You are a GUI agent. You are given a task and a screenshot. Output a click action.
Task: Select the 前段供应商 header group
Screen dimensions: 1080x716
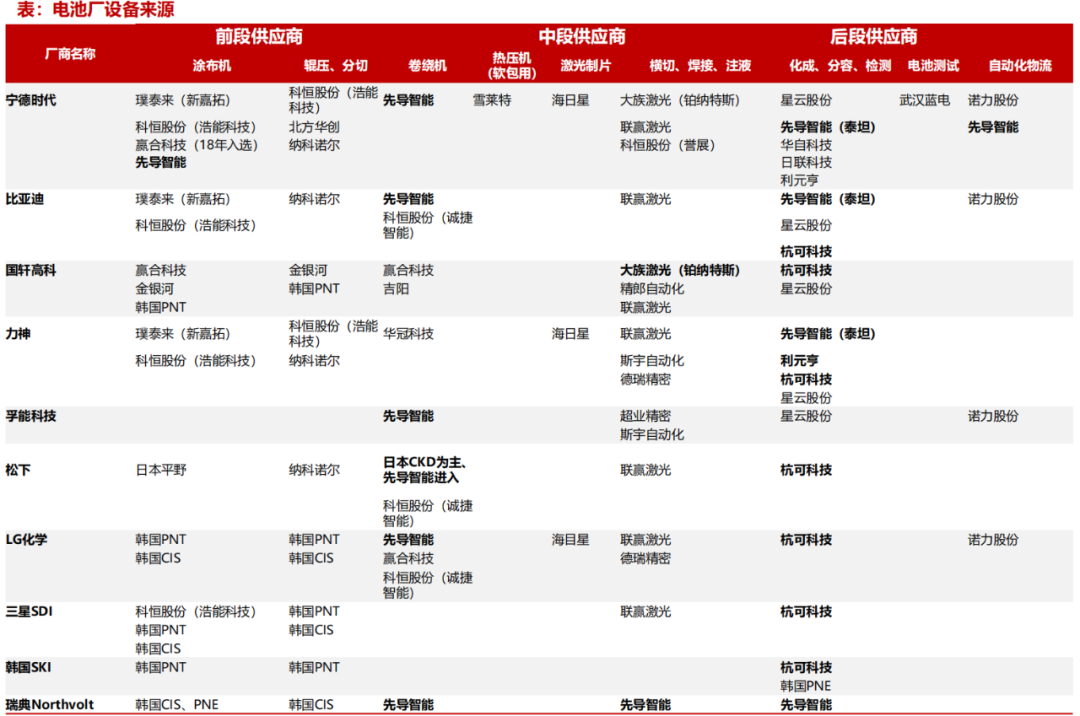point(259,36)
